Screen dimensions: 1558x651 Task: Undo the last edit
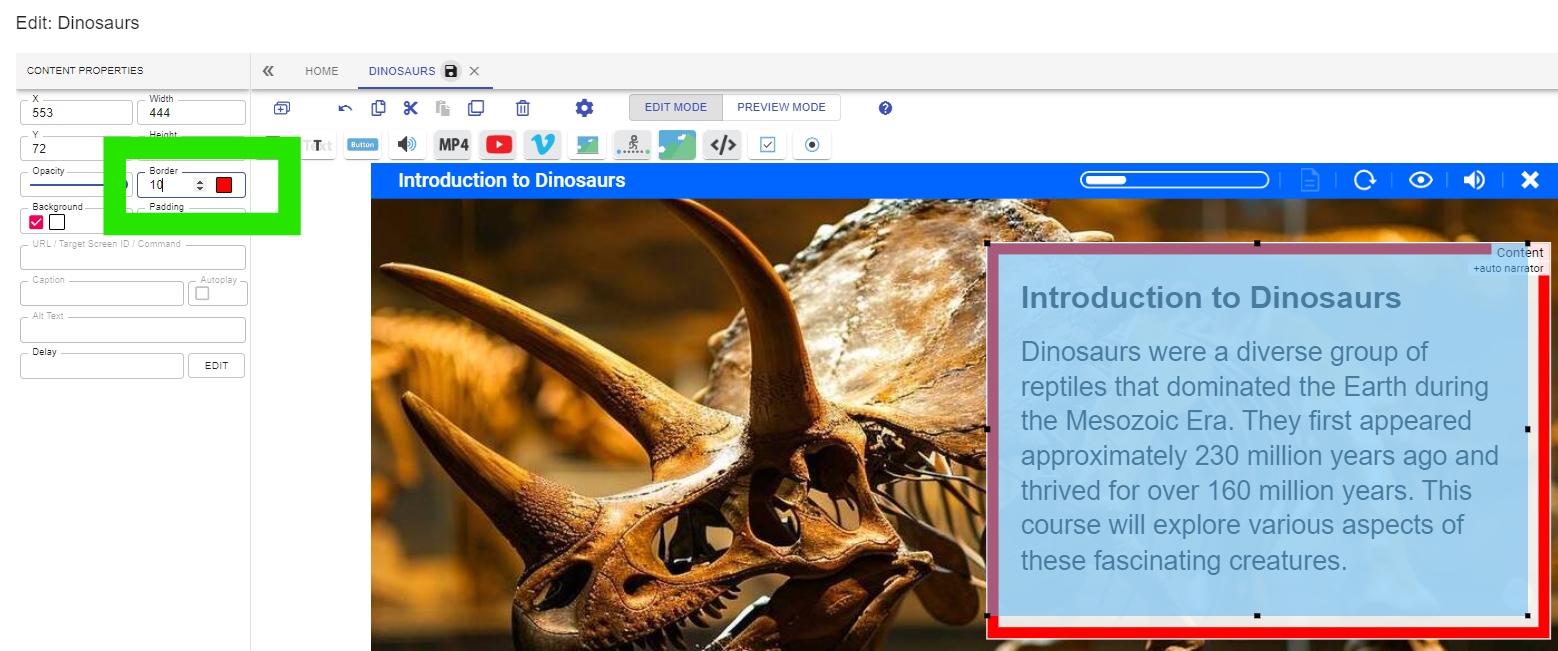click(345, 108)
